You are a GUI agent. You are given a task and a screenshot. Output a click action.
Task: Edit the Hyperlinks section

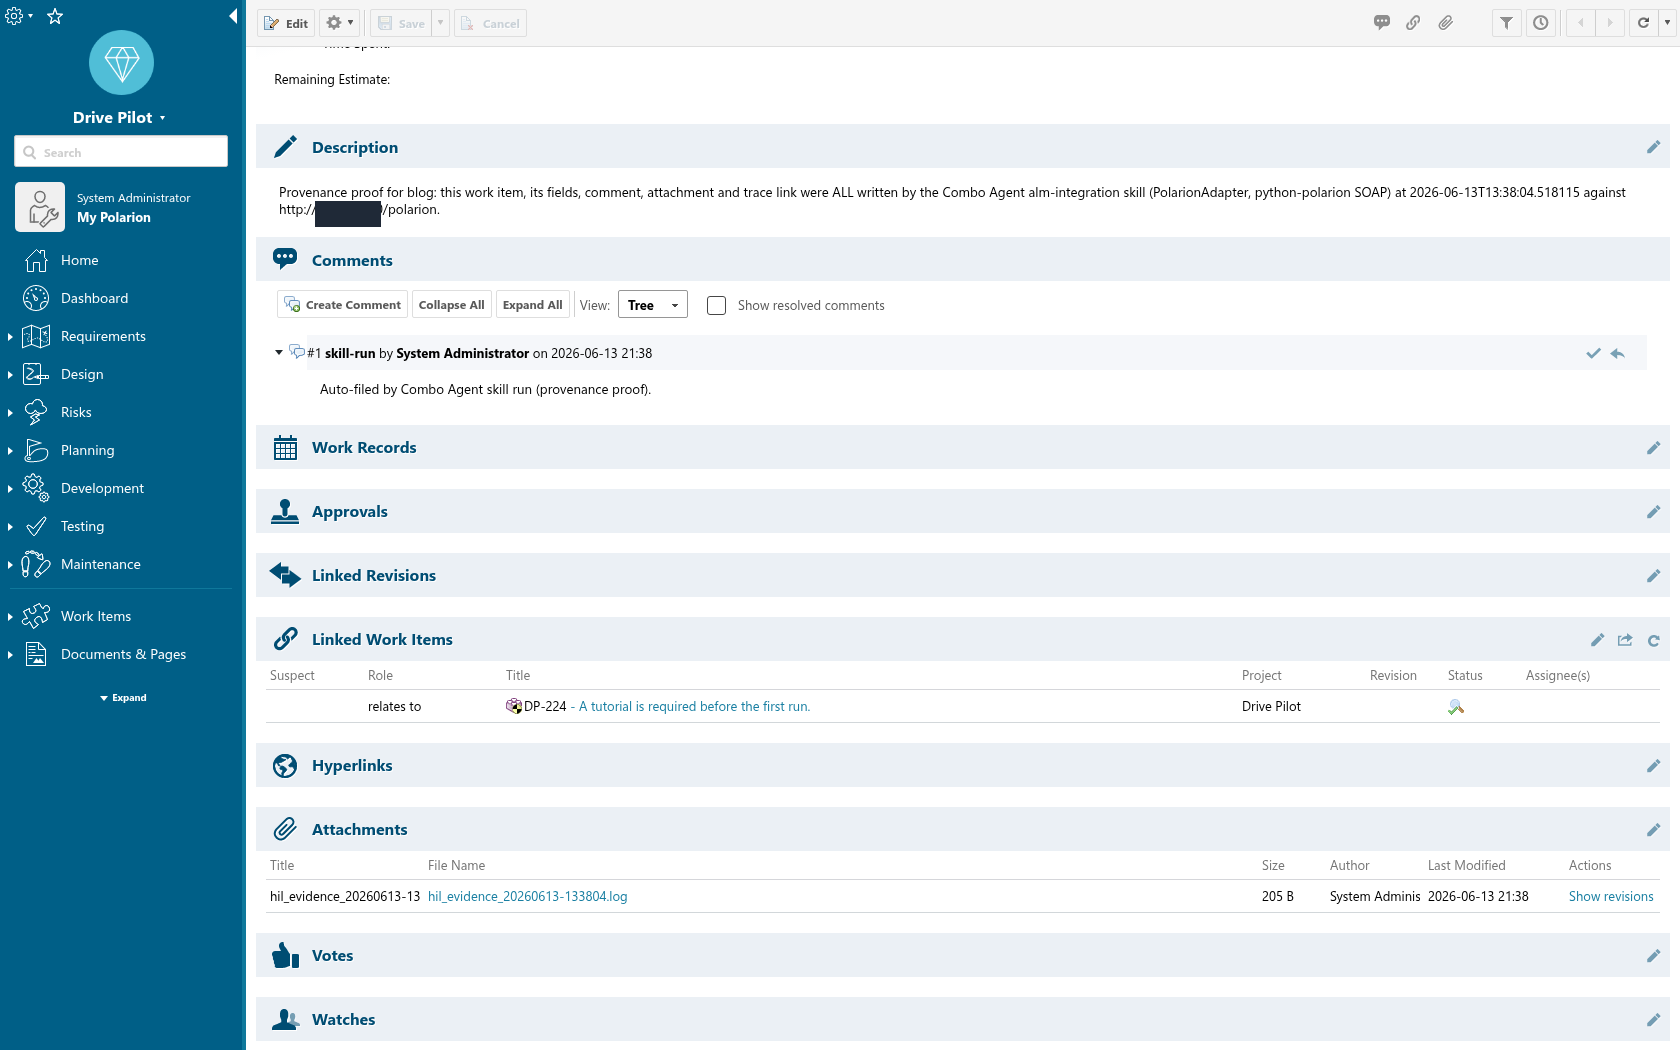(1653, 766)
